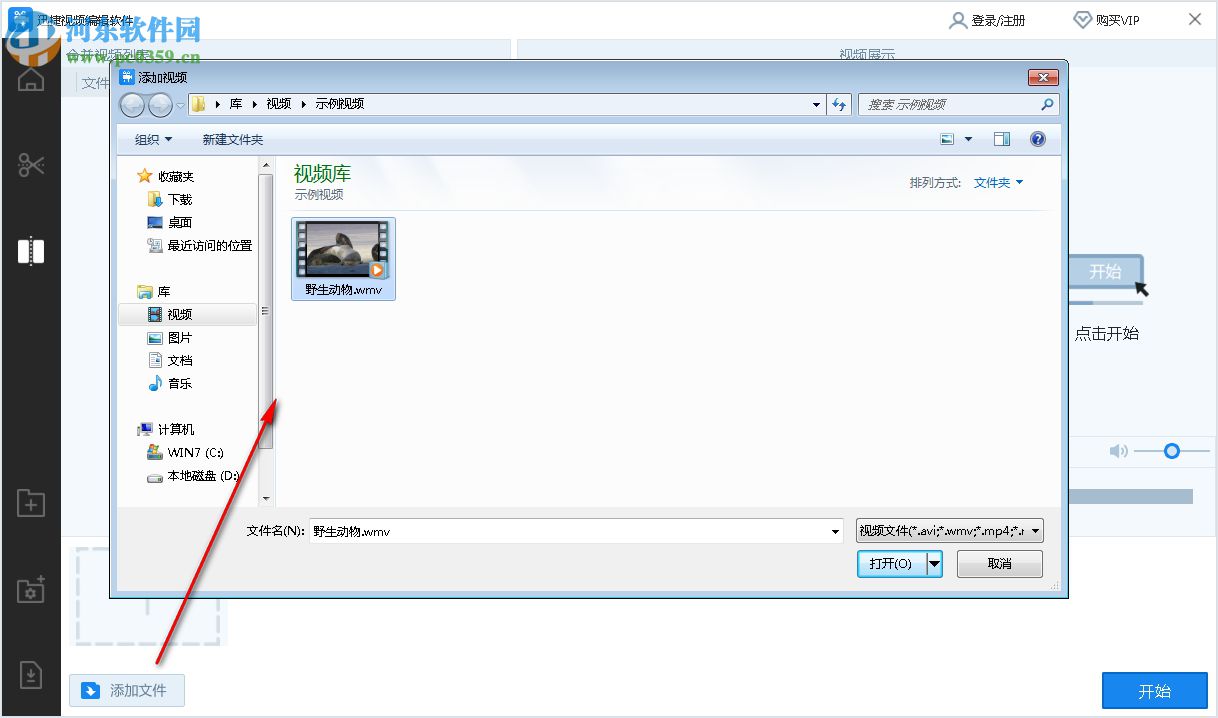Click 库 in the address breadcrumb
The image size is (1218, 718).
coord(236,104)
